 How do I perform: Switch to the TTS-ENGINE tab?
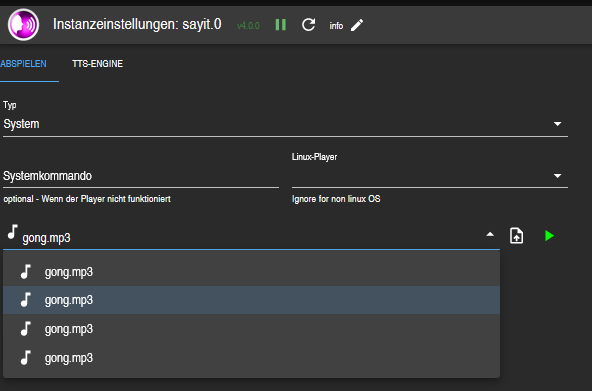click(97, 64)
